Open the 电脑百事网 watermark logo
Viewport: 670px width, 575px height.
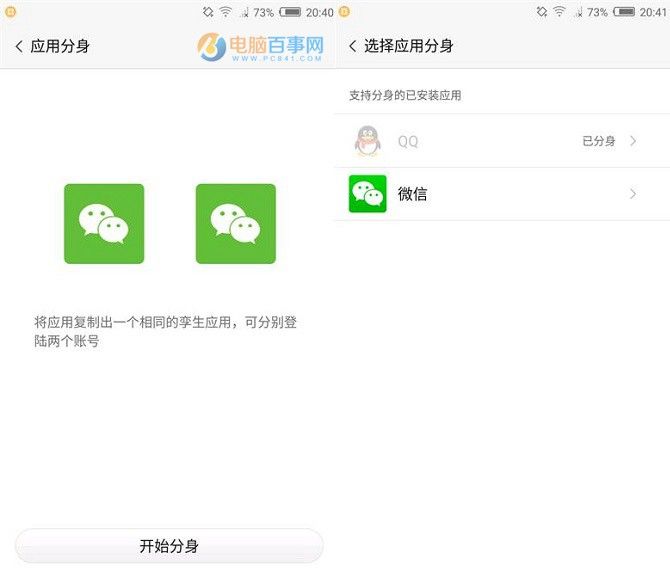pos(262,47)
